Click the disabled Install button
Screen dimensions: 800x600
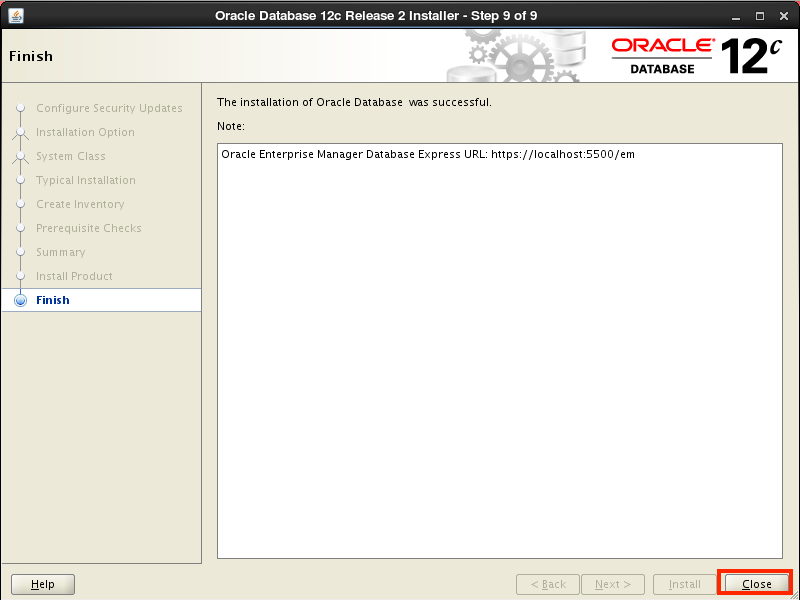[685, 584]
